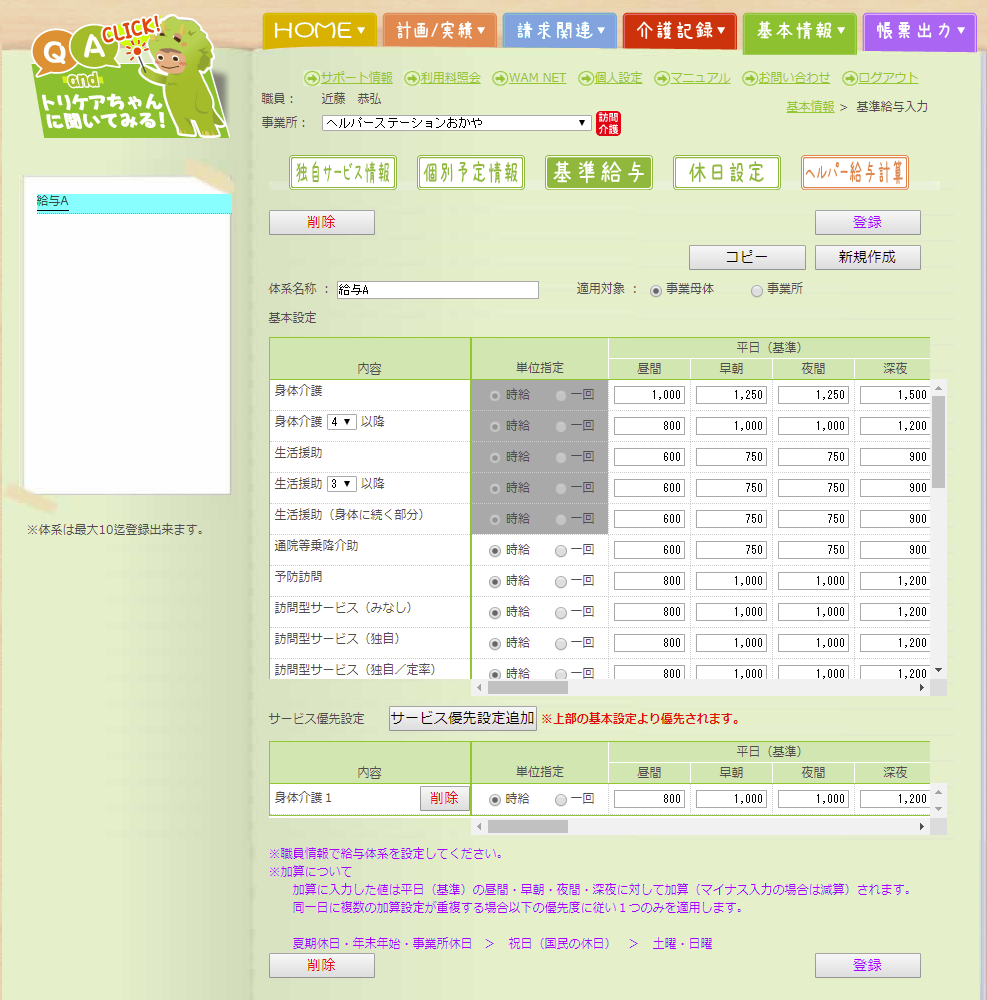The height and width of the screenshot is (1000, 987).
Task: Click the サービス優先設定追加 button
Action: [x=462, y=718]
